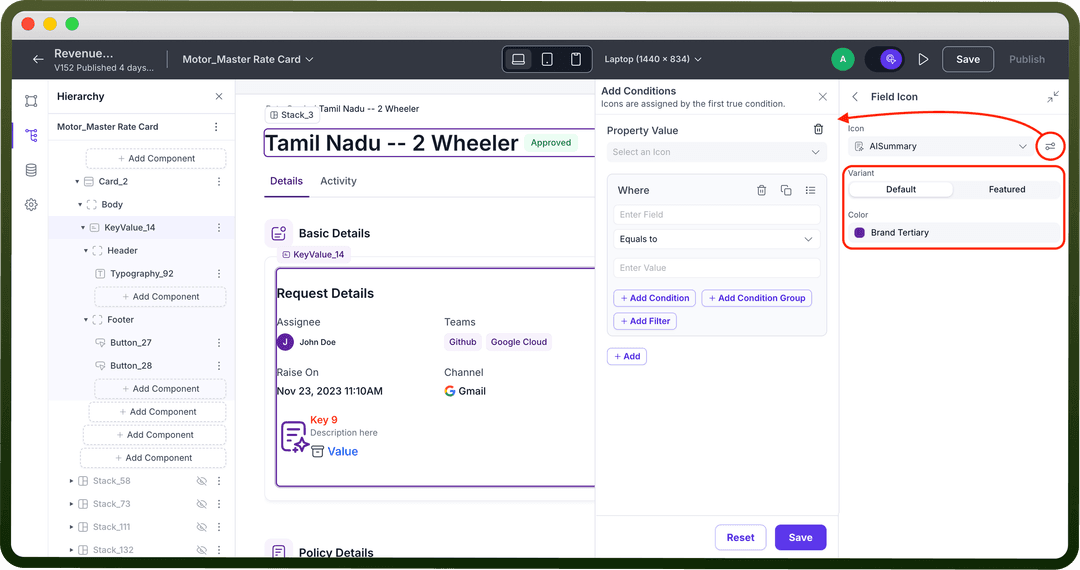Image resolution: width=1080 pixels, height=570 pixels.
Task: Open options menu for Motor_Master Rate Card
Action: click(216, 127)
